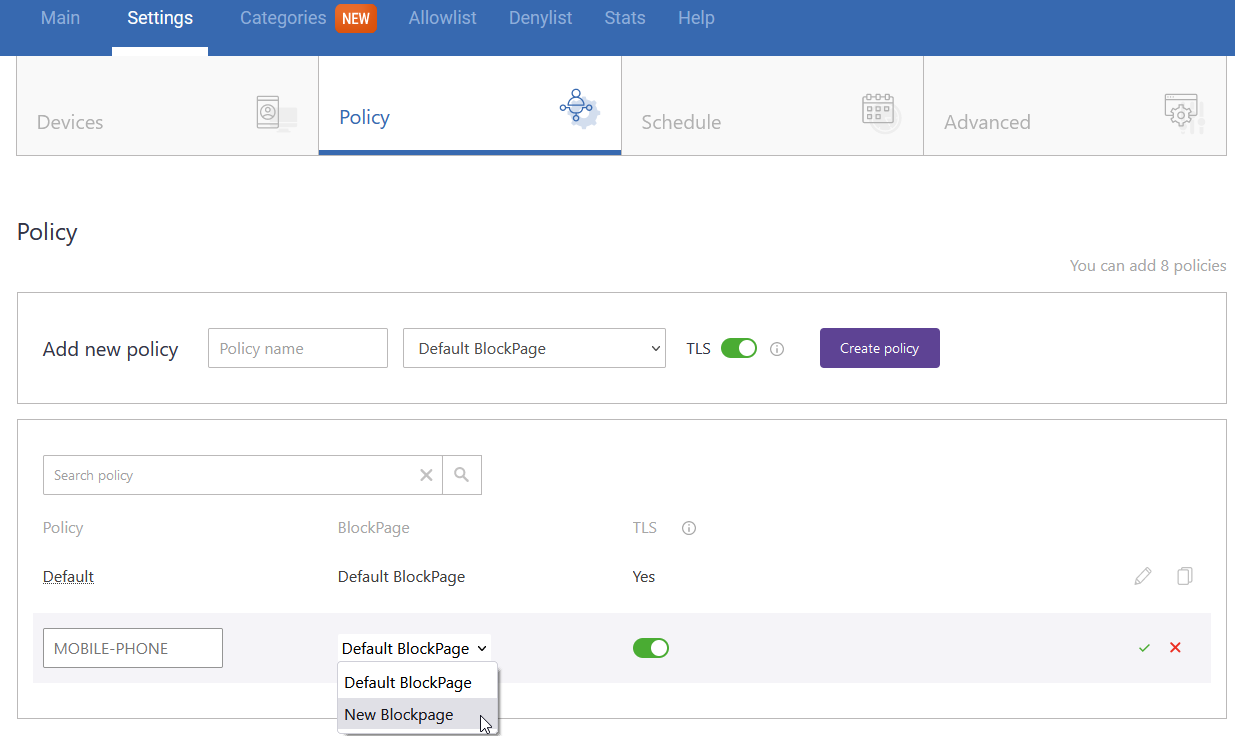Choose Default BlockPage in the open dropdown
1235x736 pixels.
pos(407,682)
